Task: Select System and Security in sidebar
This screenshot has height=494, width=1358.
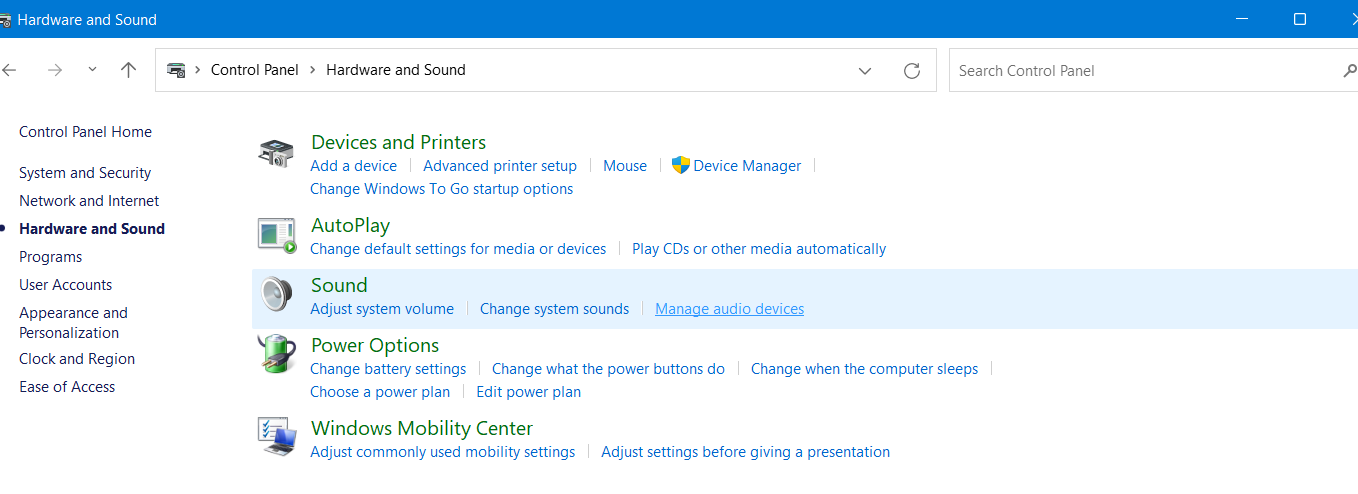Action: (x=85, y=173)
